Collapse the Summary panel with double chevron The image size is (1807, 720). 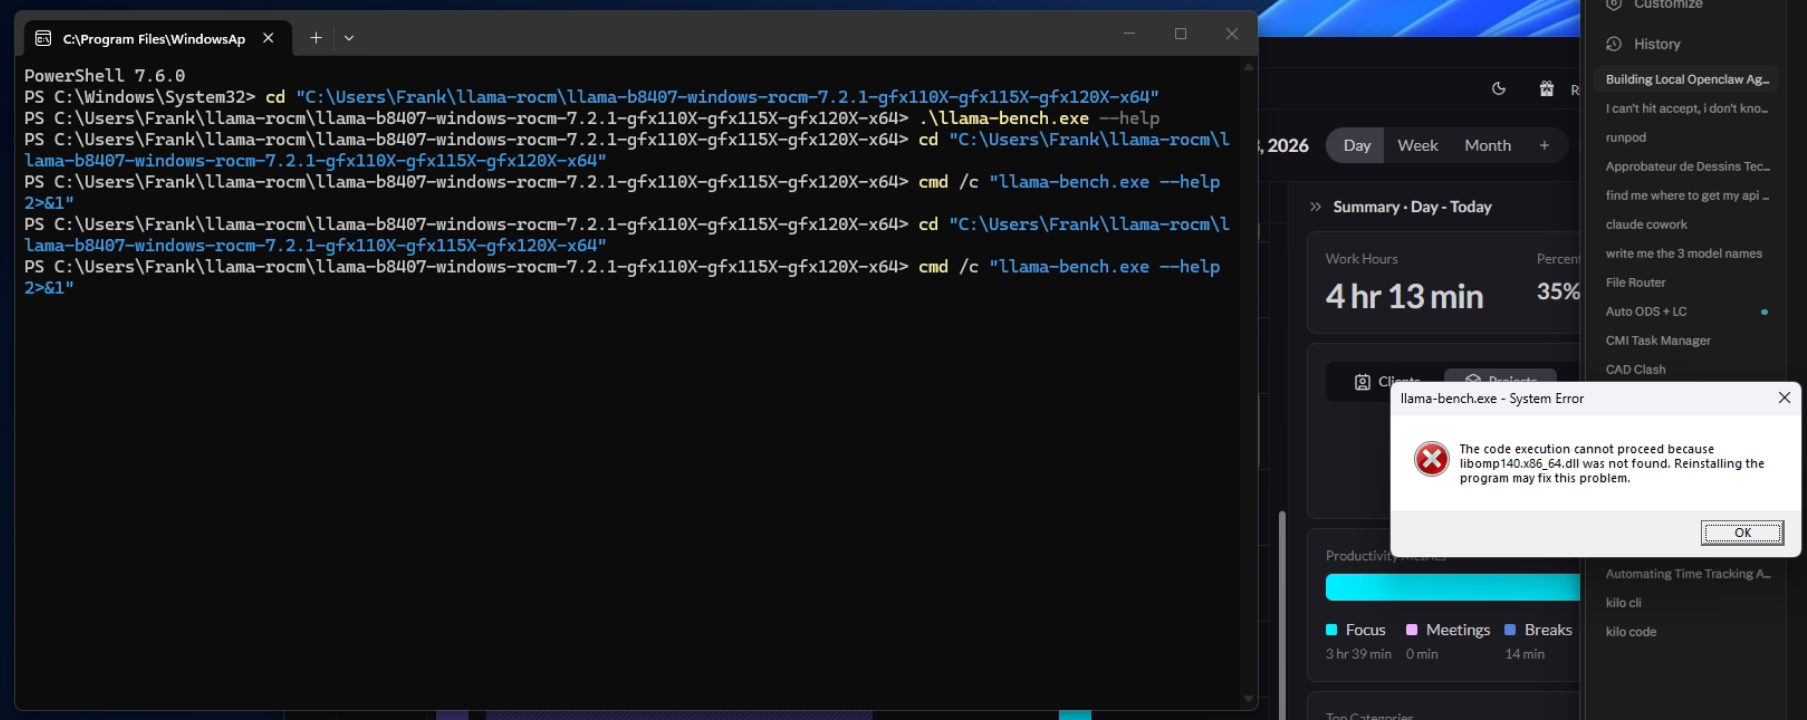pos(1315,207)
